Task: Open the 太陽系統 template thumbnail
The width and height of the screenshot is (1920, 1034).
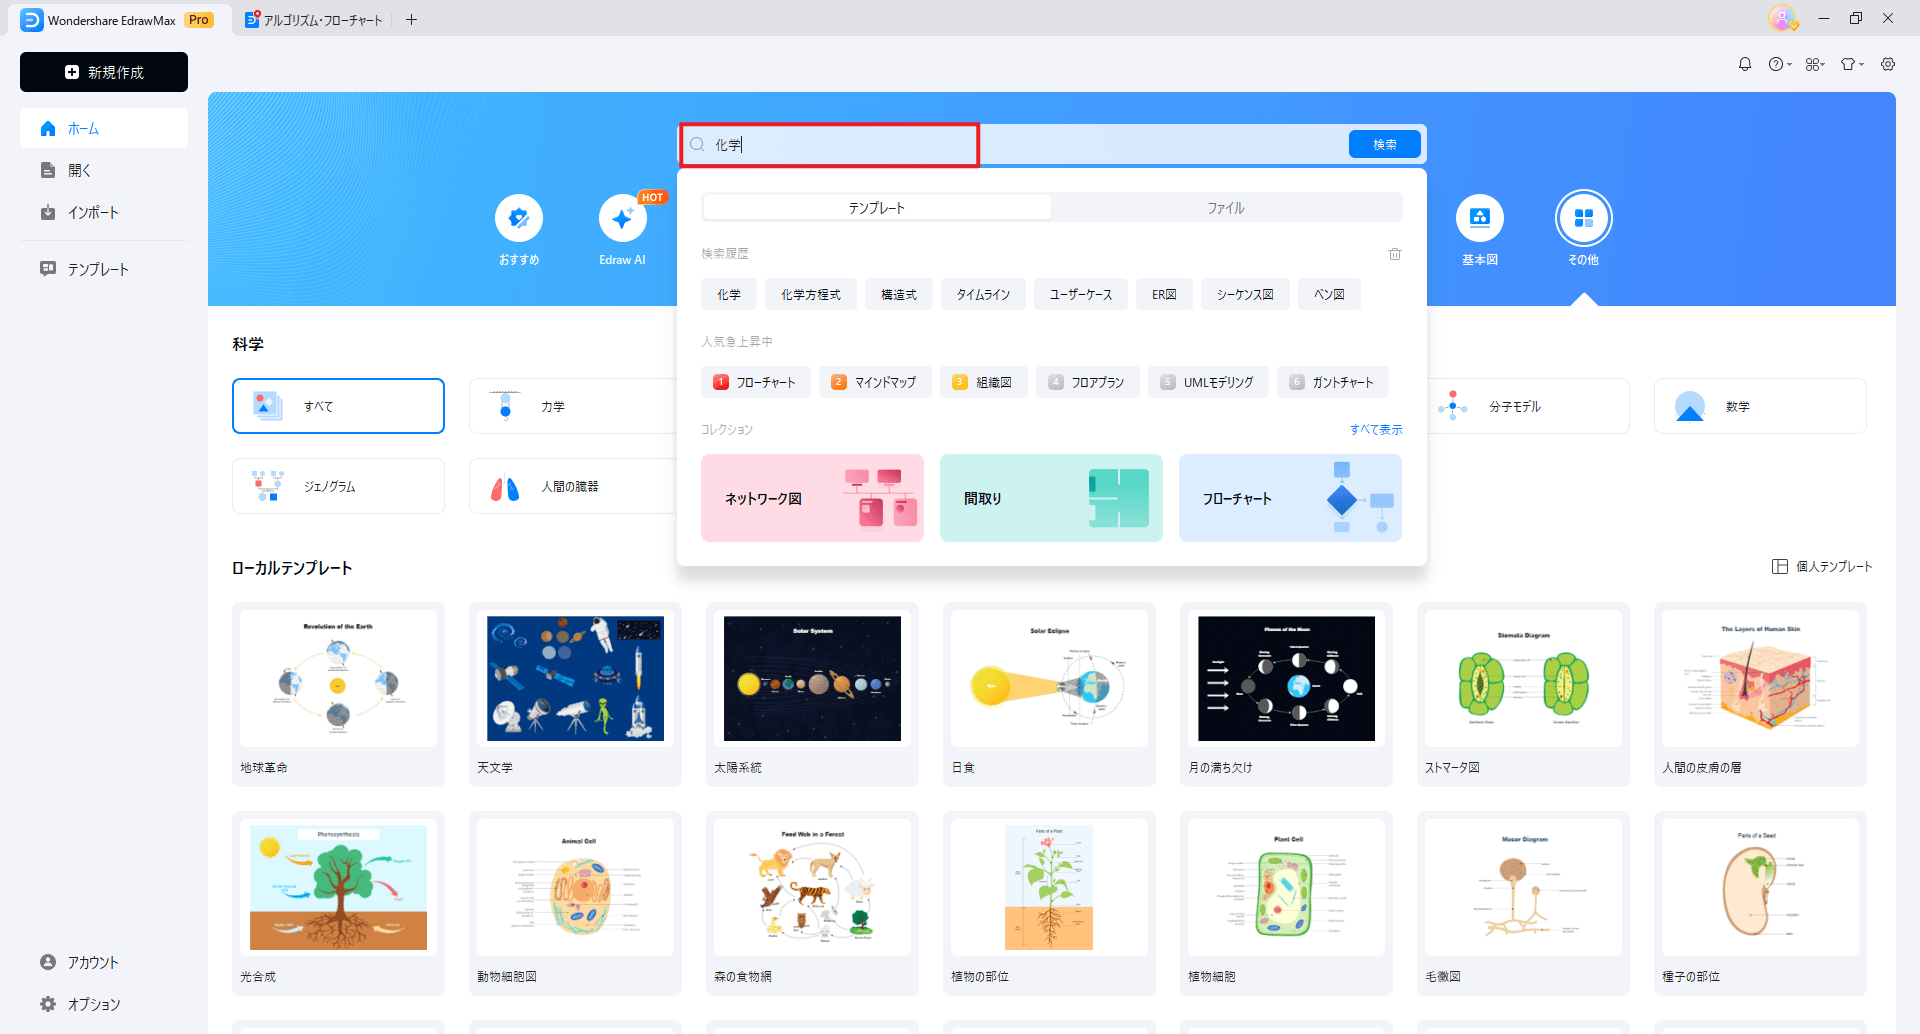Action: click(812, 679)
